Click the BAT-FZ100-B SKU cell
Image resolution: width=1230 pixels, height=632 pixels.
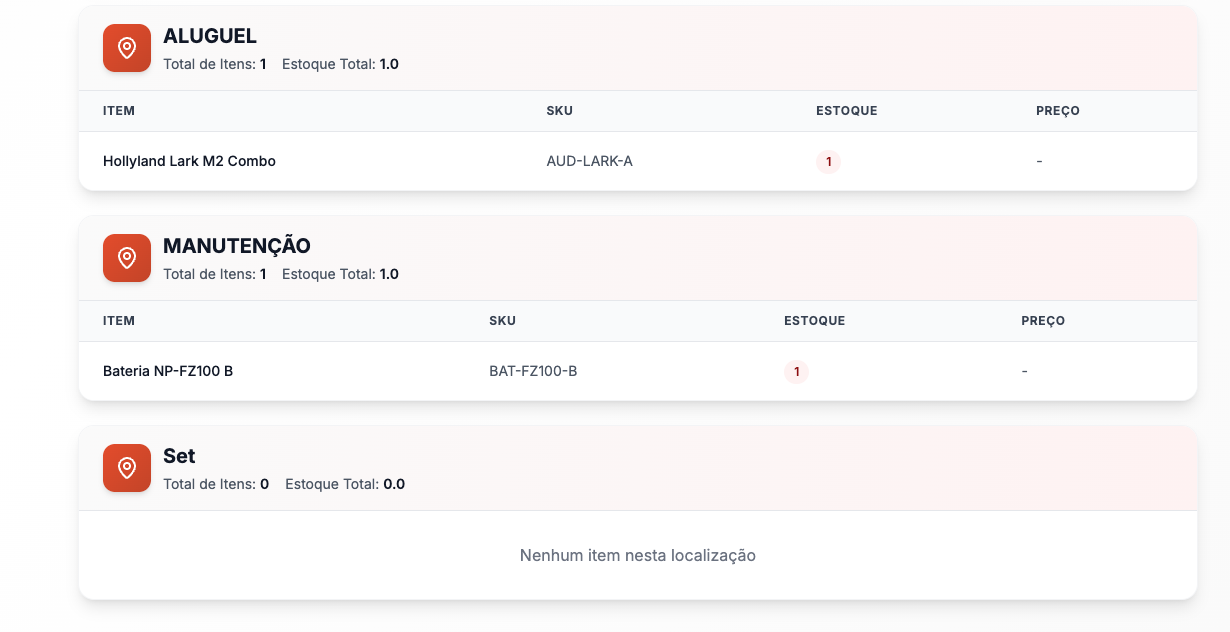(533, 371)
